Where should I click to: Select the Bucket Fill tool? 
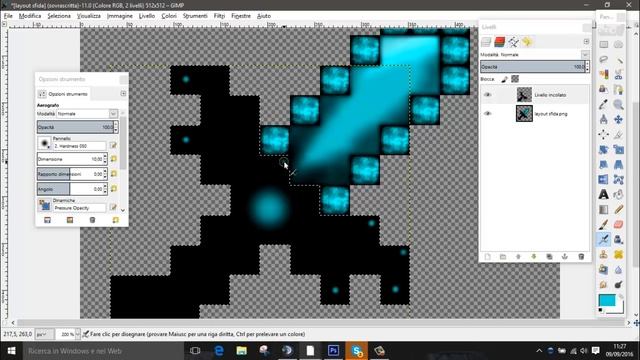pyautogui.click(x=619, y=194)
